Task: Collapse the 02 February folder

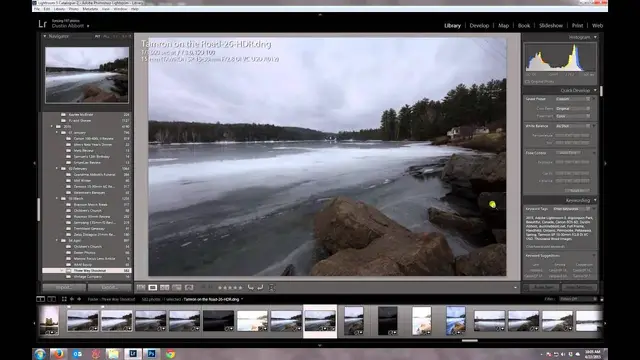Action: coord(57,169)
